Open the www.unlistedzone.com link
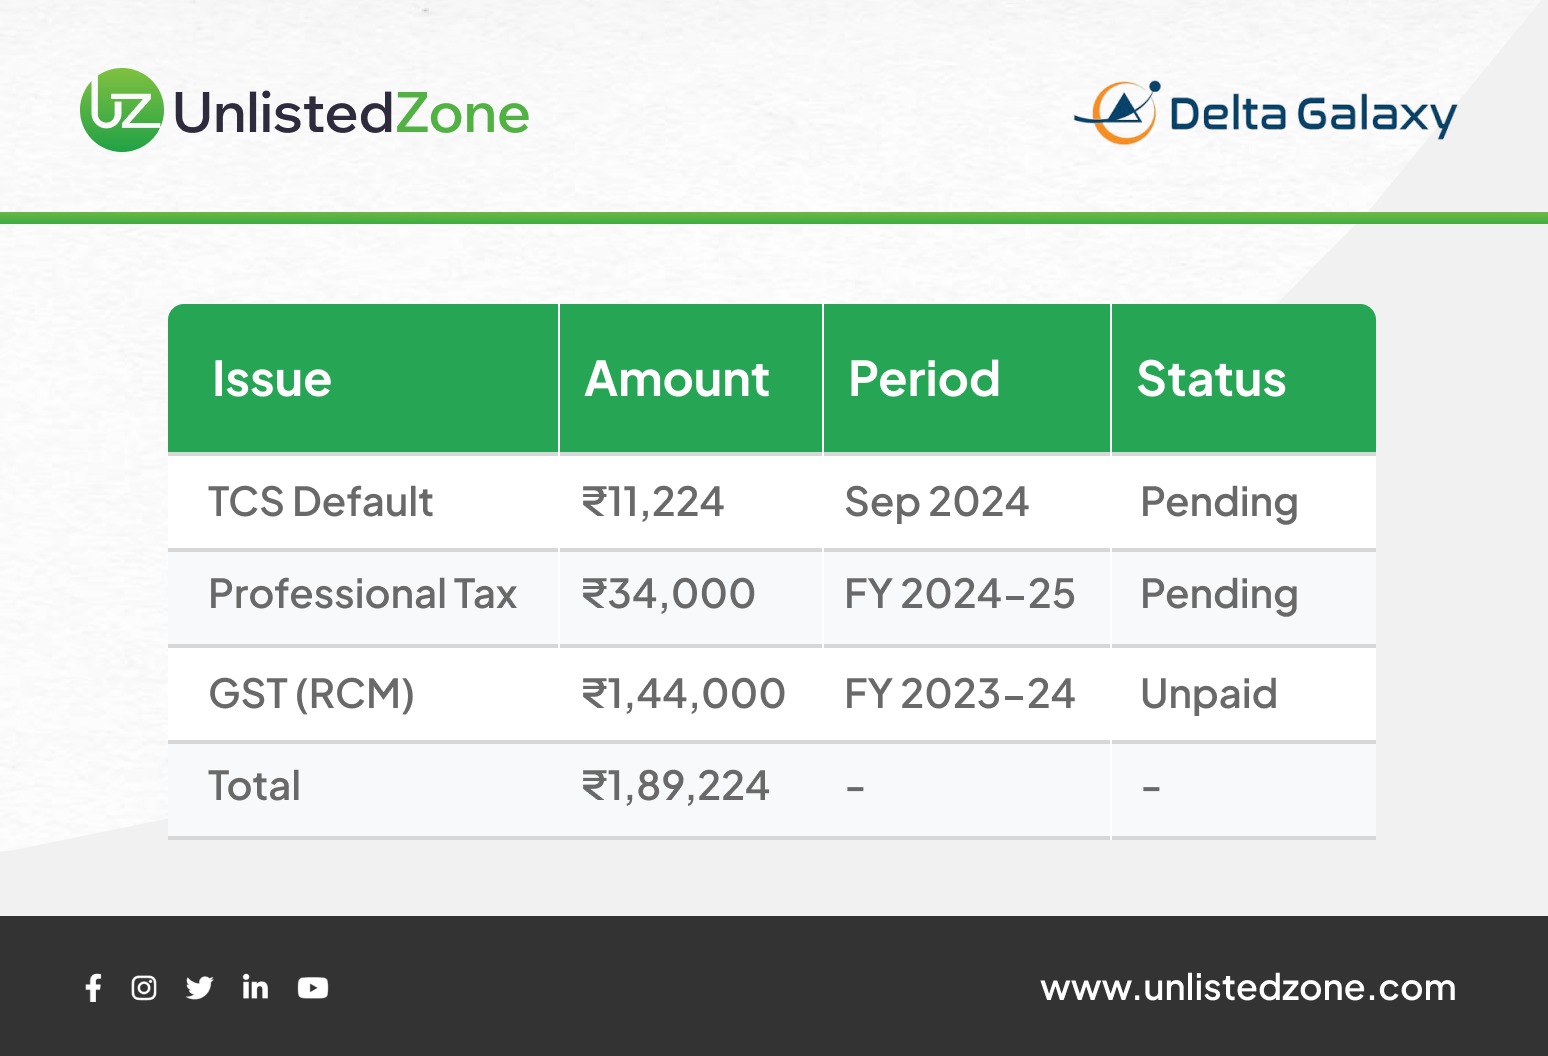 pos(1247,988)
